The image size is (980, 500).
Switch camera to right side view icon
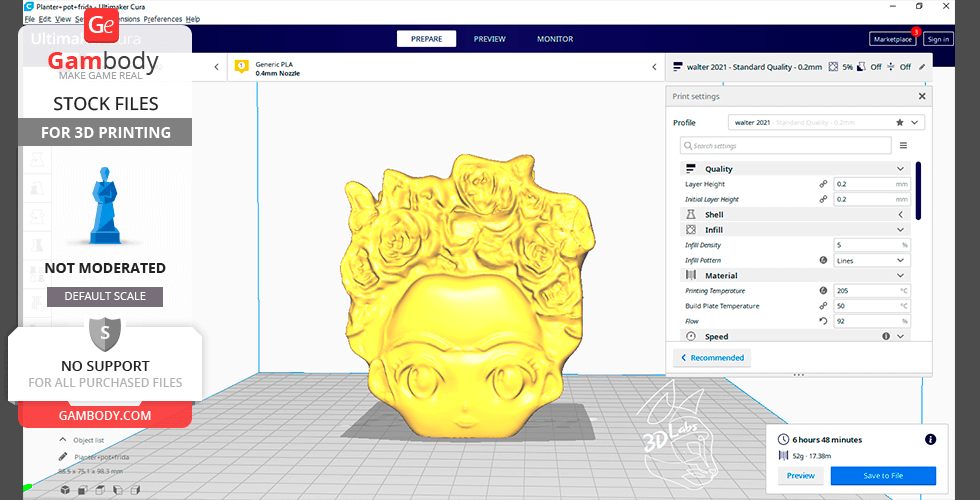coord(135,490)
